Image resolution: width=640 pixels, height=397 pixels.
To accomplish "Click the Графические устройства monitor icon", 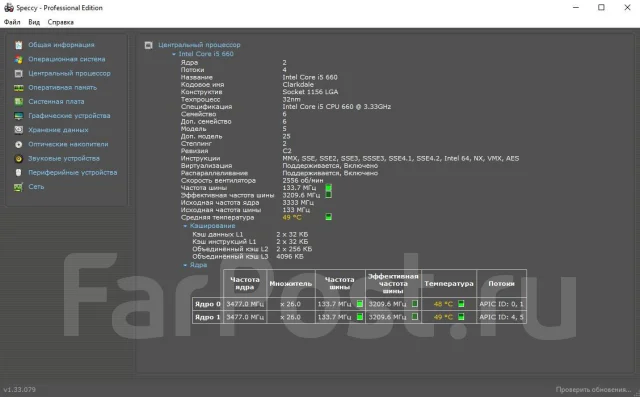I will pyautogui.click(x=18, y=116).
